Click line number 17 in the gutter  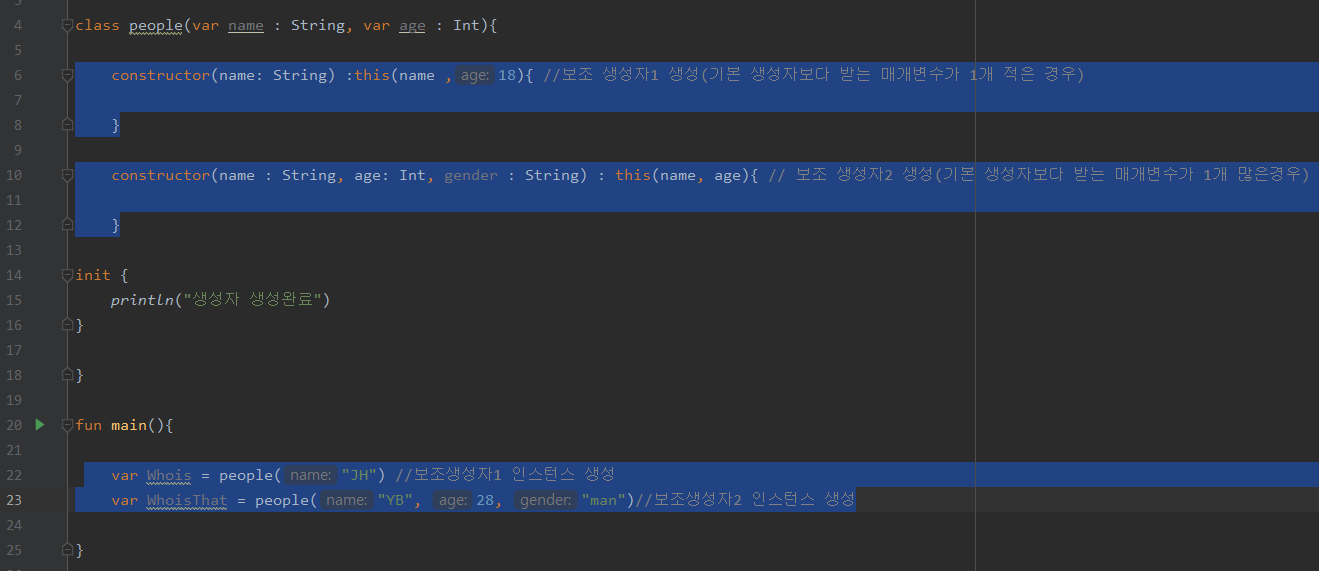coord(14,350)
